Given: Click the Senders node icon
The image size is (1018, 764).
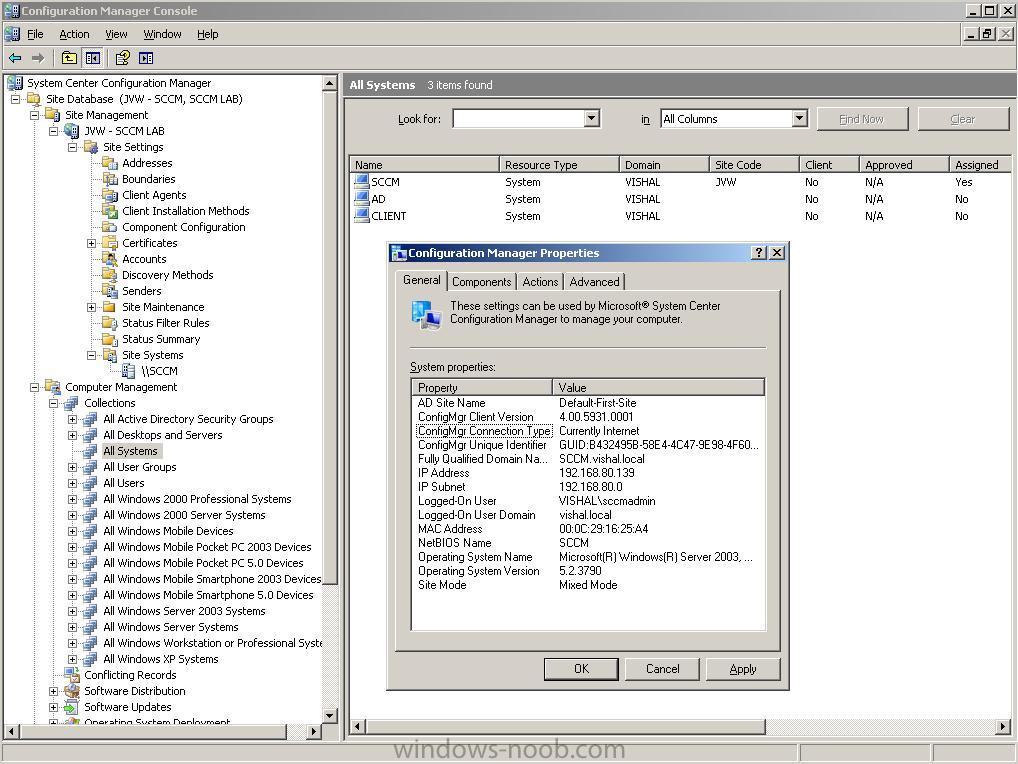Looking at the screenshot, I should [110, 291].
